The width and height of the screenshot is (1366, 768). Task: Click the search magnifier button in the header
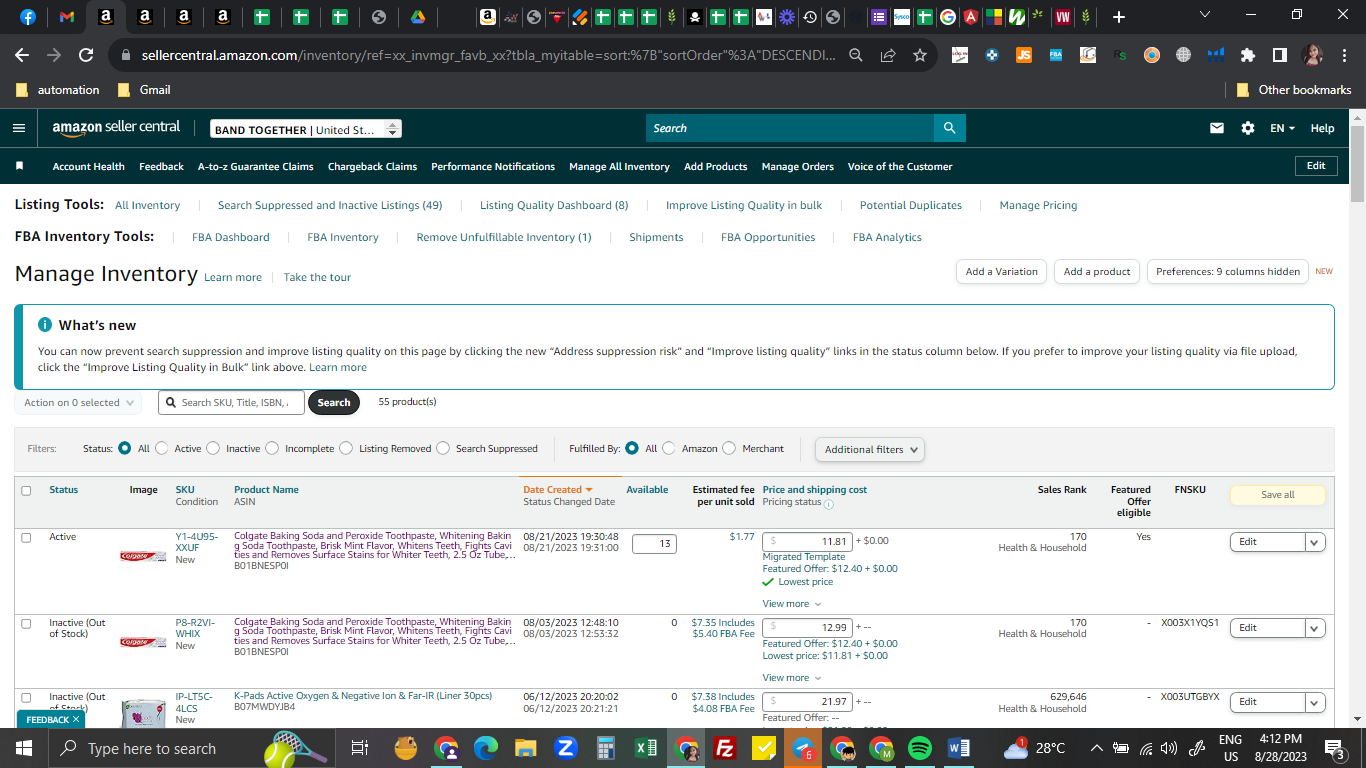[x=949, y=128]
